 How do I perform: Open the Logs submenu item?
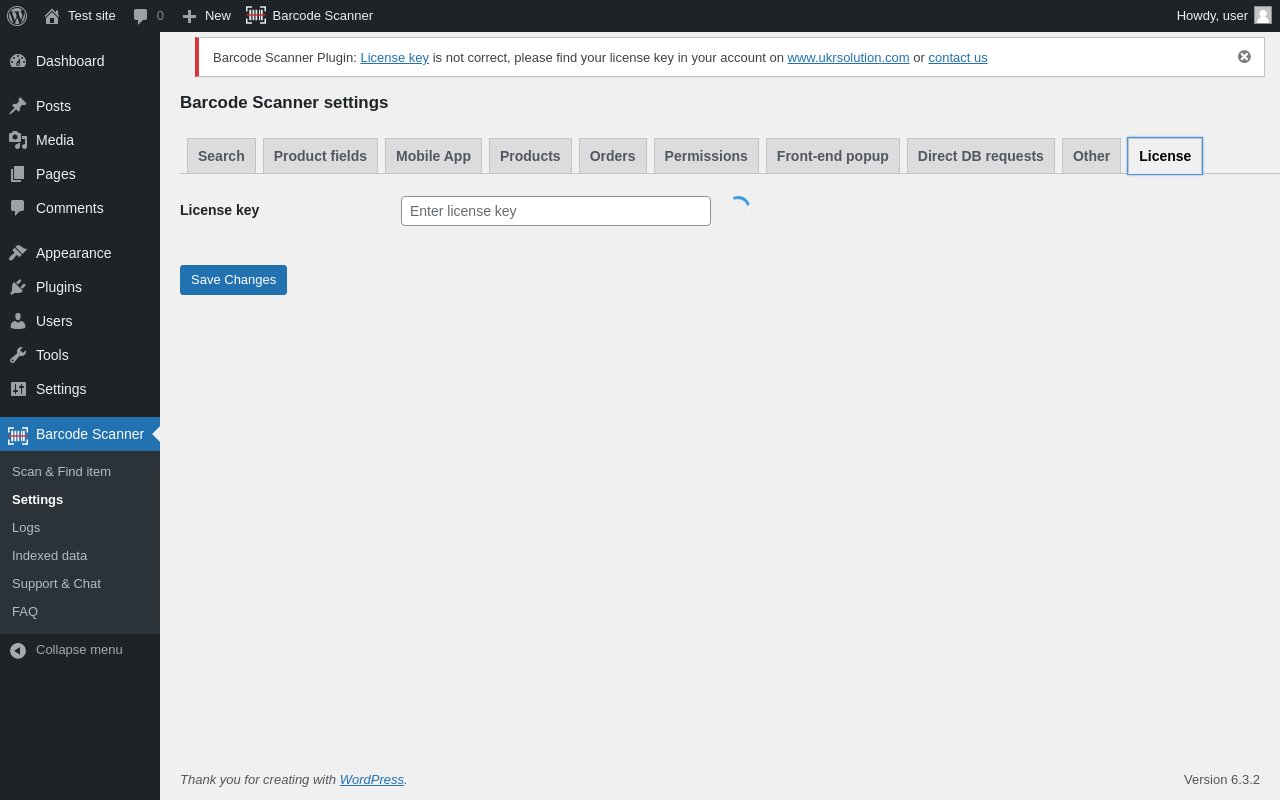point(26,528)
